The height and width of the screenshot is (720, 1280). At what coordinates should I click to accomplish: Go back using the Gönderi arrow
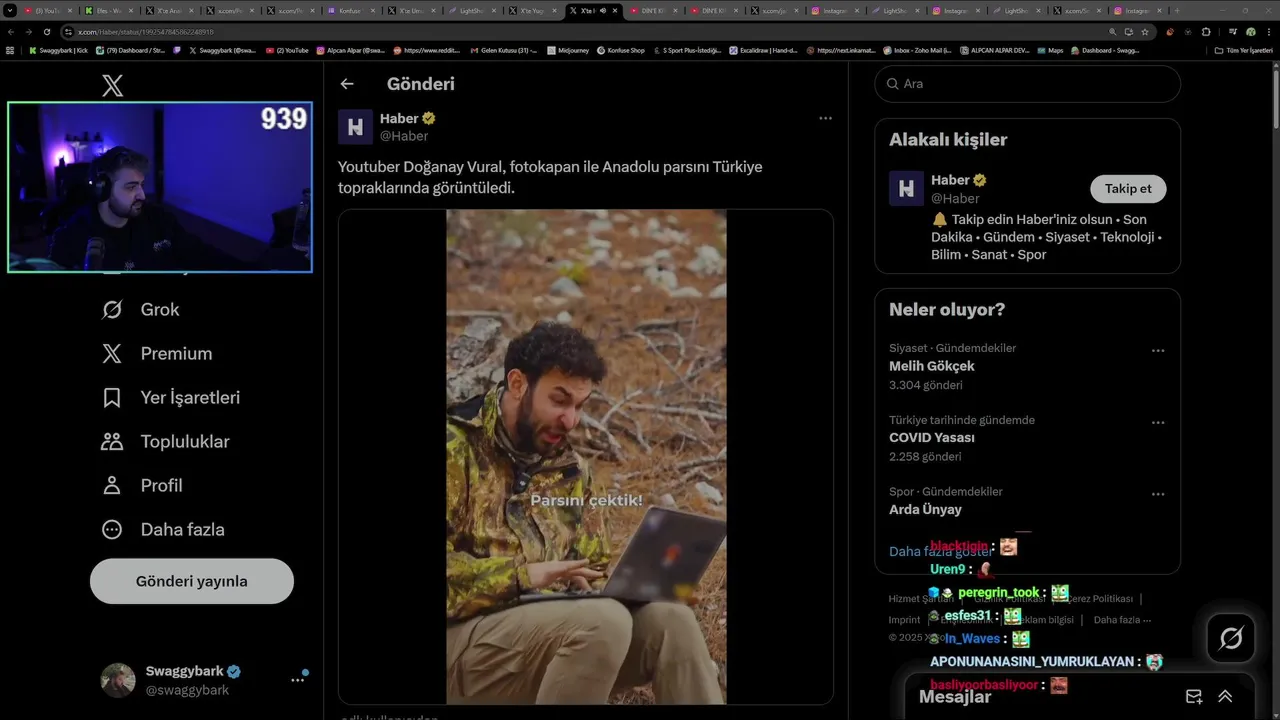point(347,84)
